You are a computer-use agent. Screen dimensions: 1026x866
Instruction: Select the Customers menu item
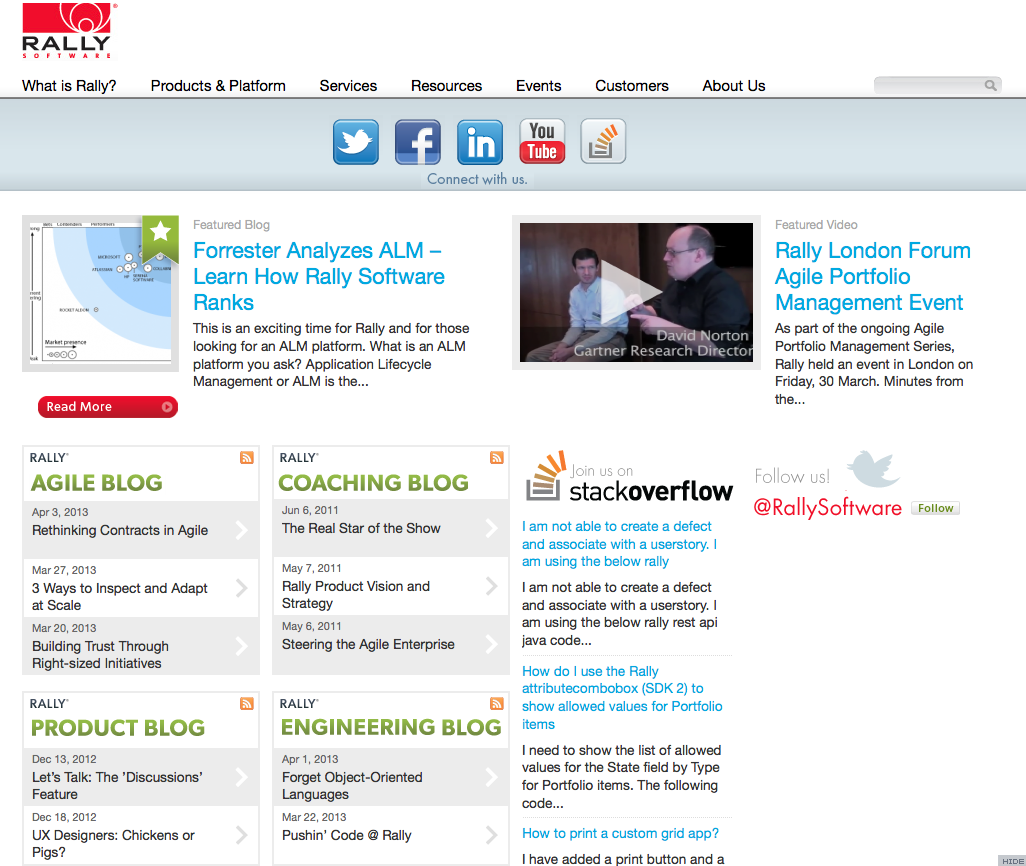point(632,86)
